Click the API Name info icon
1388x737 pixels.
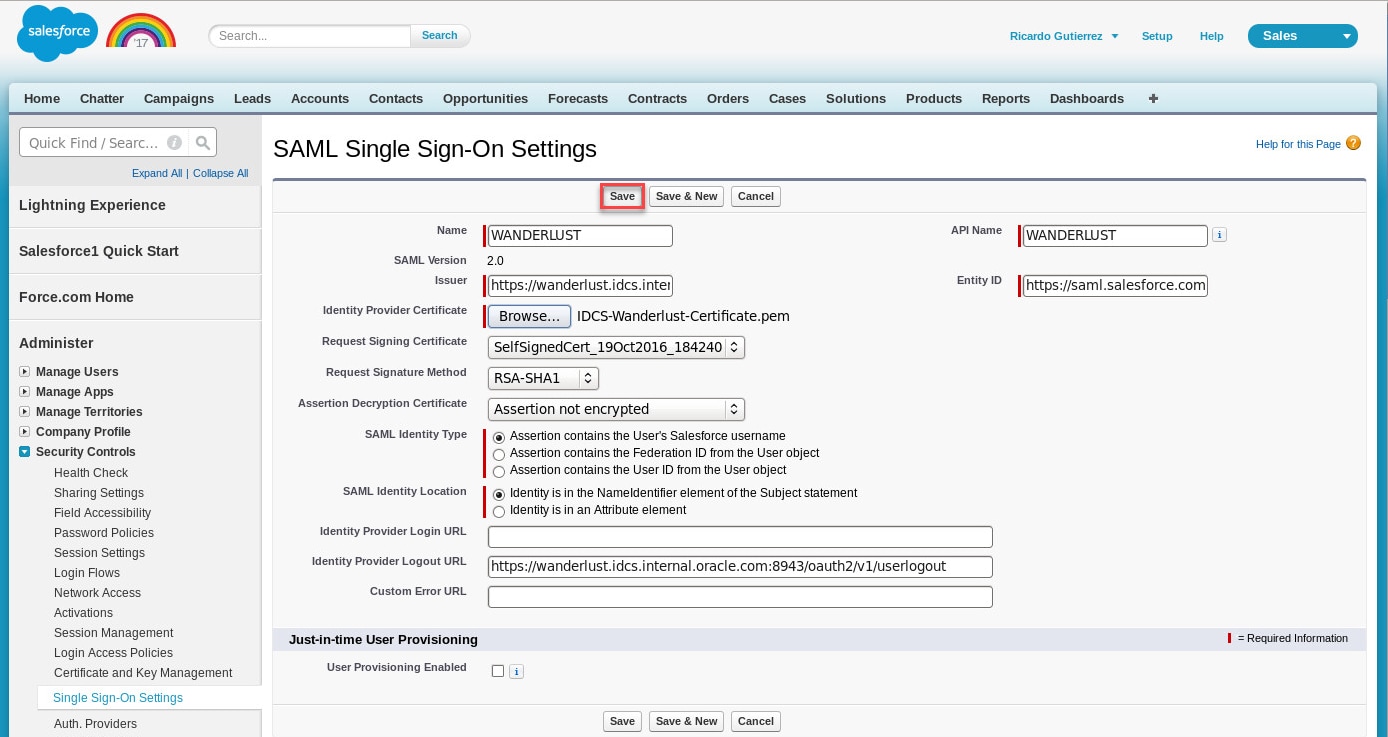1219,235
